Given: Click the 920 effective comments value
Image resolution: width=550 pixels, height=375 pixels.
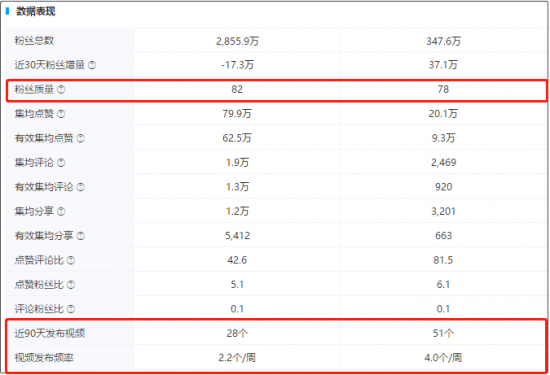Looking at the screenshot, I should click(x=443, y=187).
